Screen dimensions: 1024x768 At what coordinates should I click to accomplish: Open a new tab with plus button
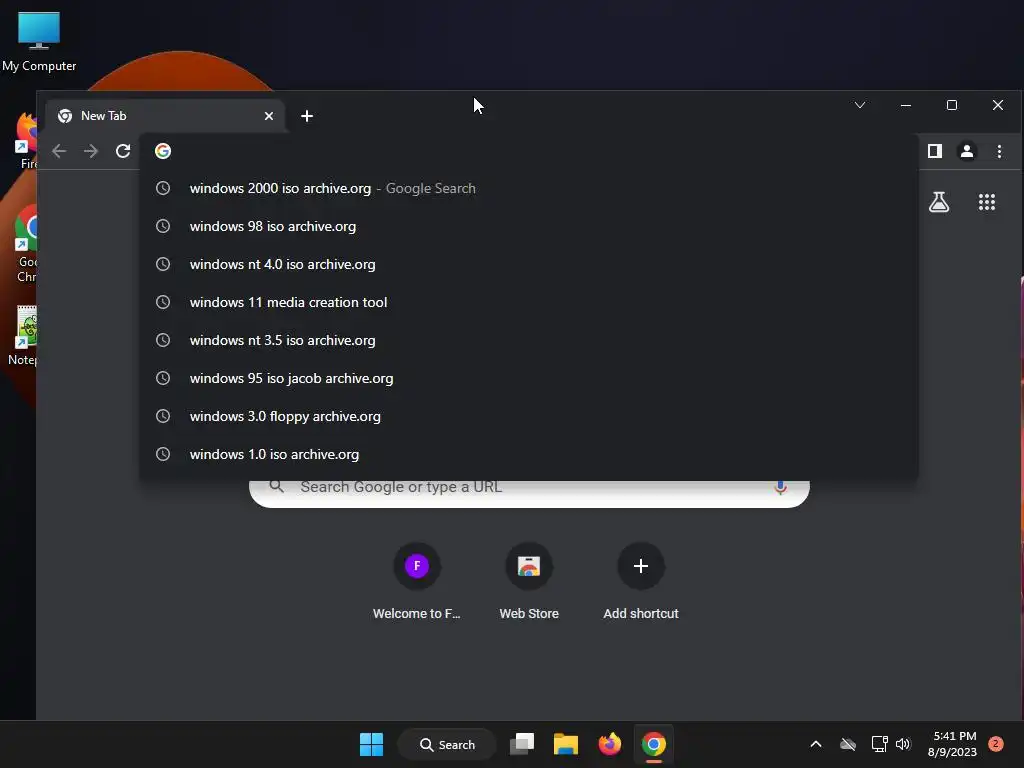[307, 116]
